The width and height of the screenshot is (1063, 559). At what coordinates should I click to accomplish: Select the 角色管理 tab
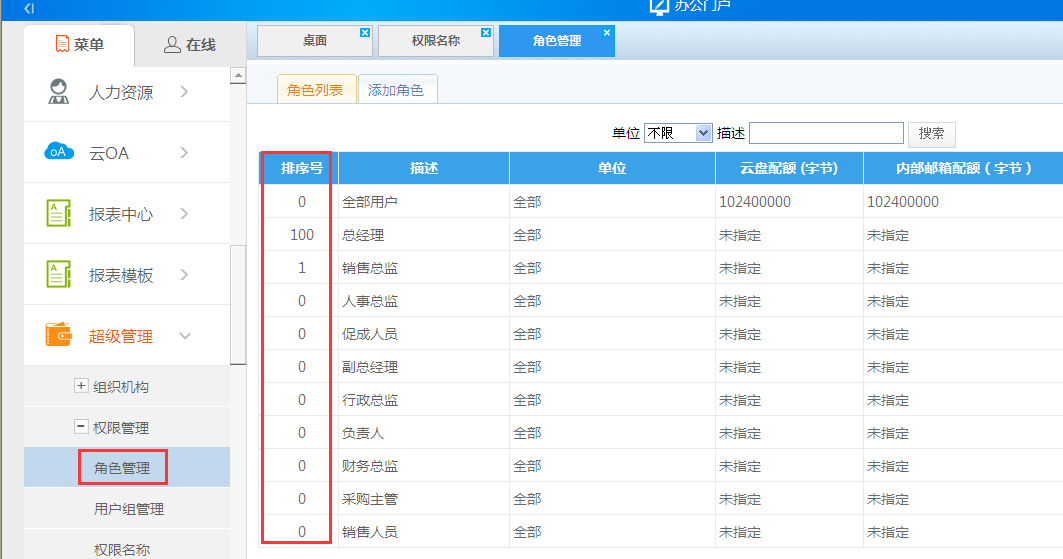(x=557, y=41)
